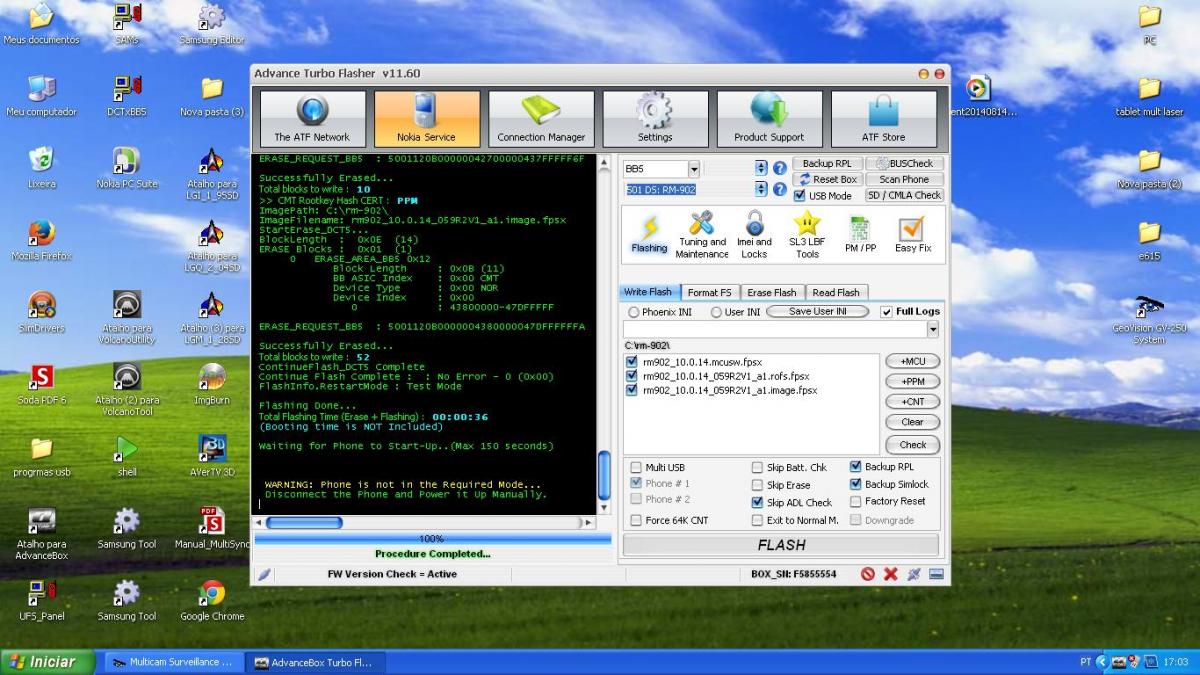Image resolution: width=1200 pixels, height=675 pixels.
Task: Select the Nokia PC Suite desktop icon
Action: (127, 168)
